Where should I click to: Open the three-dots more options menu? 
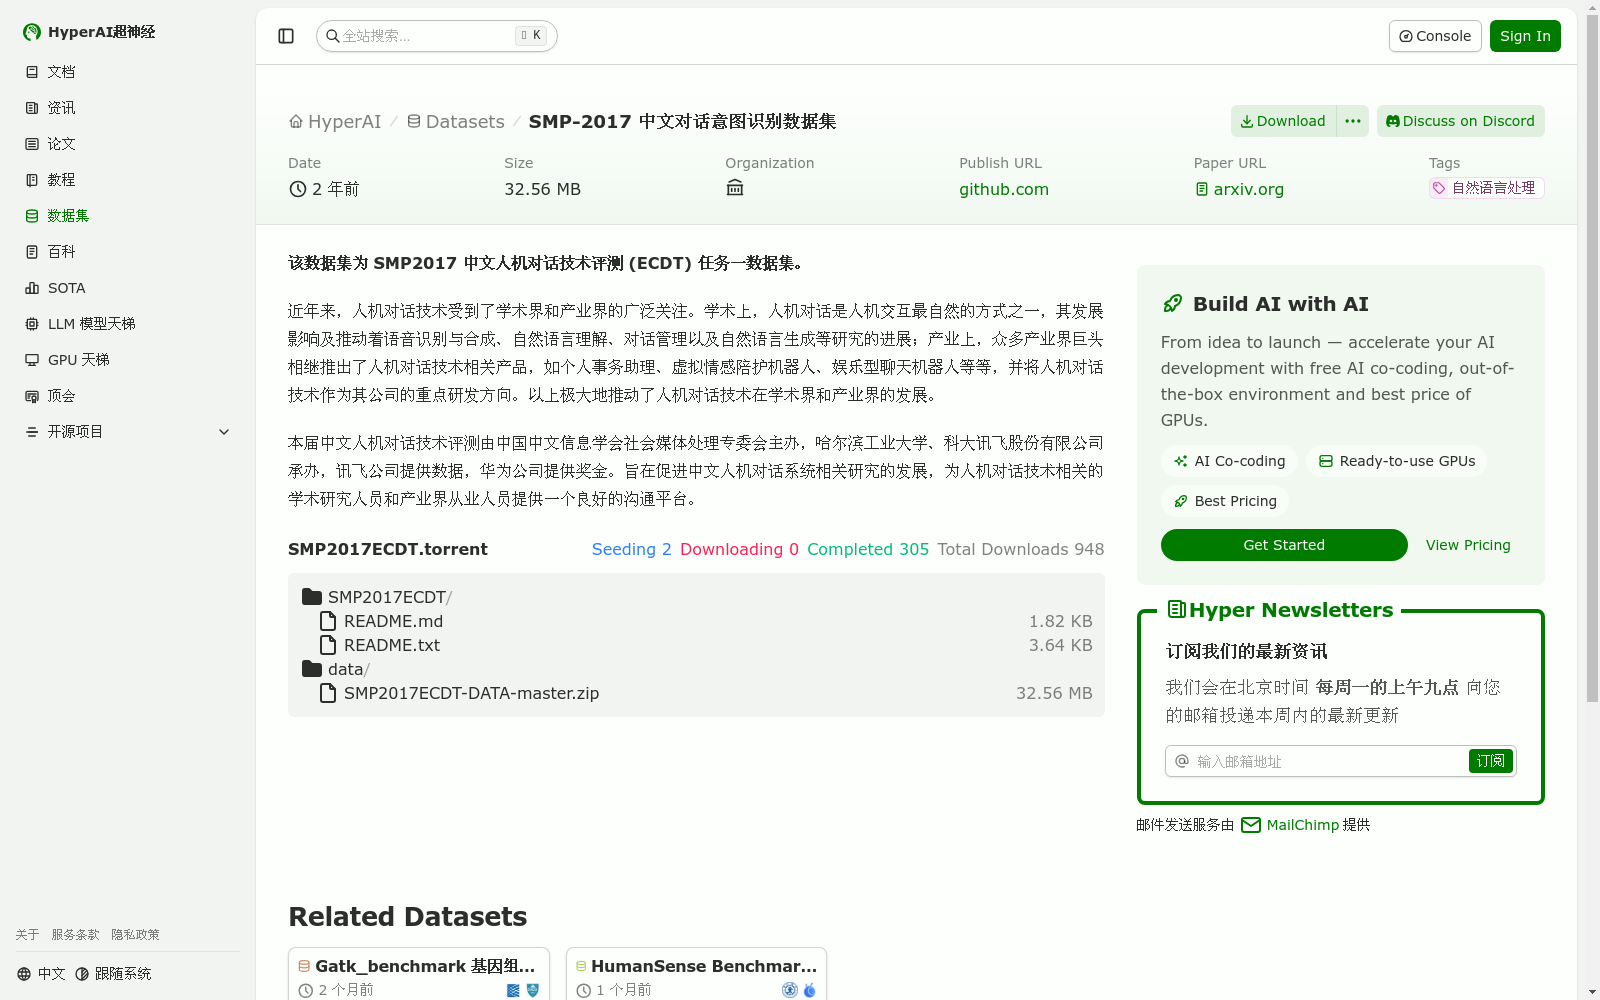tap(1353, 121)
